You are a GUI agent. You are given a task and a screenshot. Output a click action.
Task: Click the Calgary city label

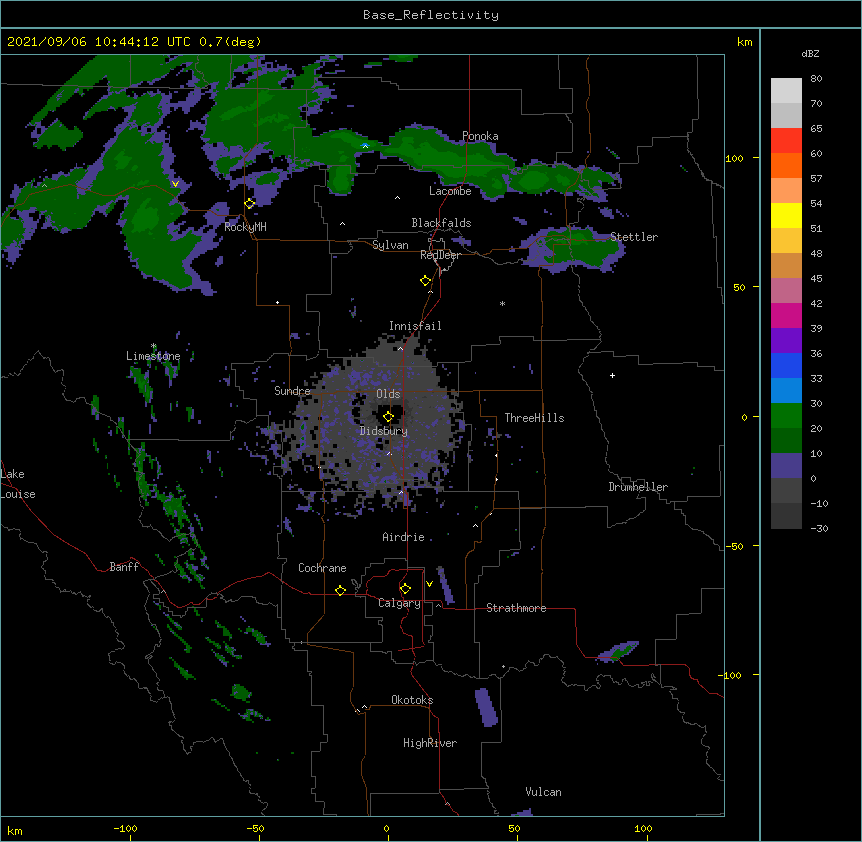point(399,603)
